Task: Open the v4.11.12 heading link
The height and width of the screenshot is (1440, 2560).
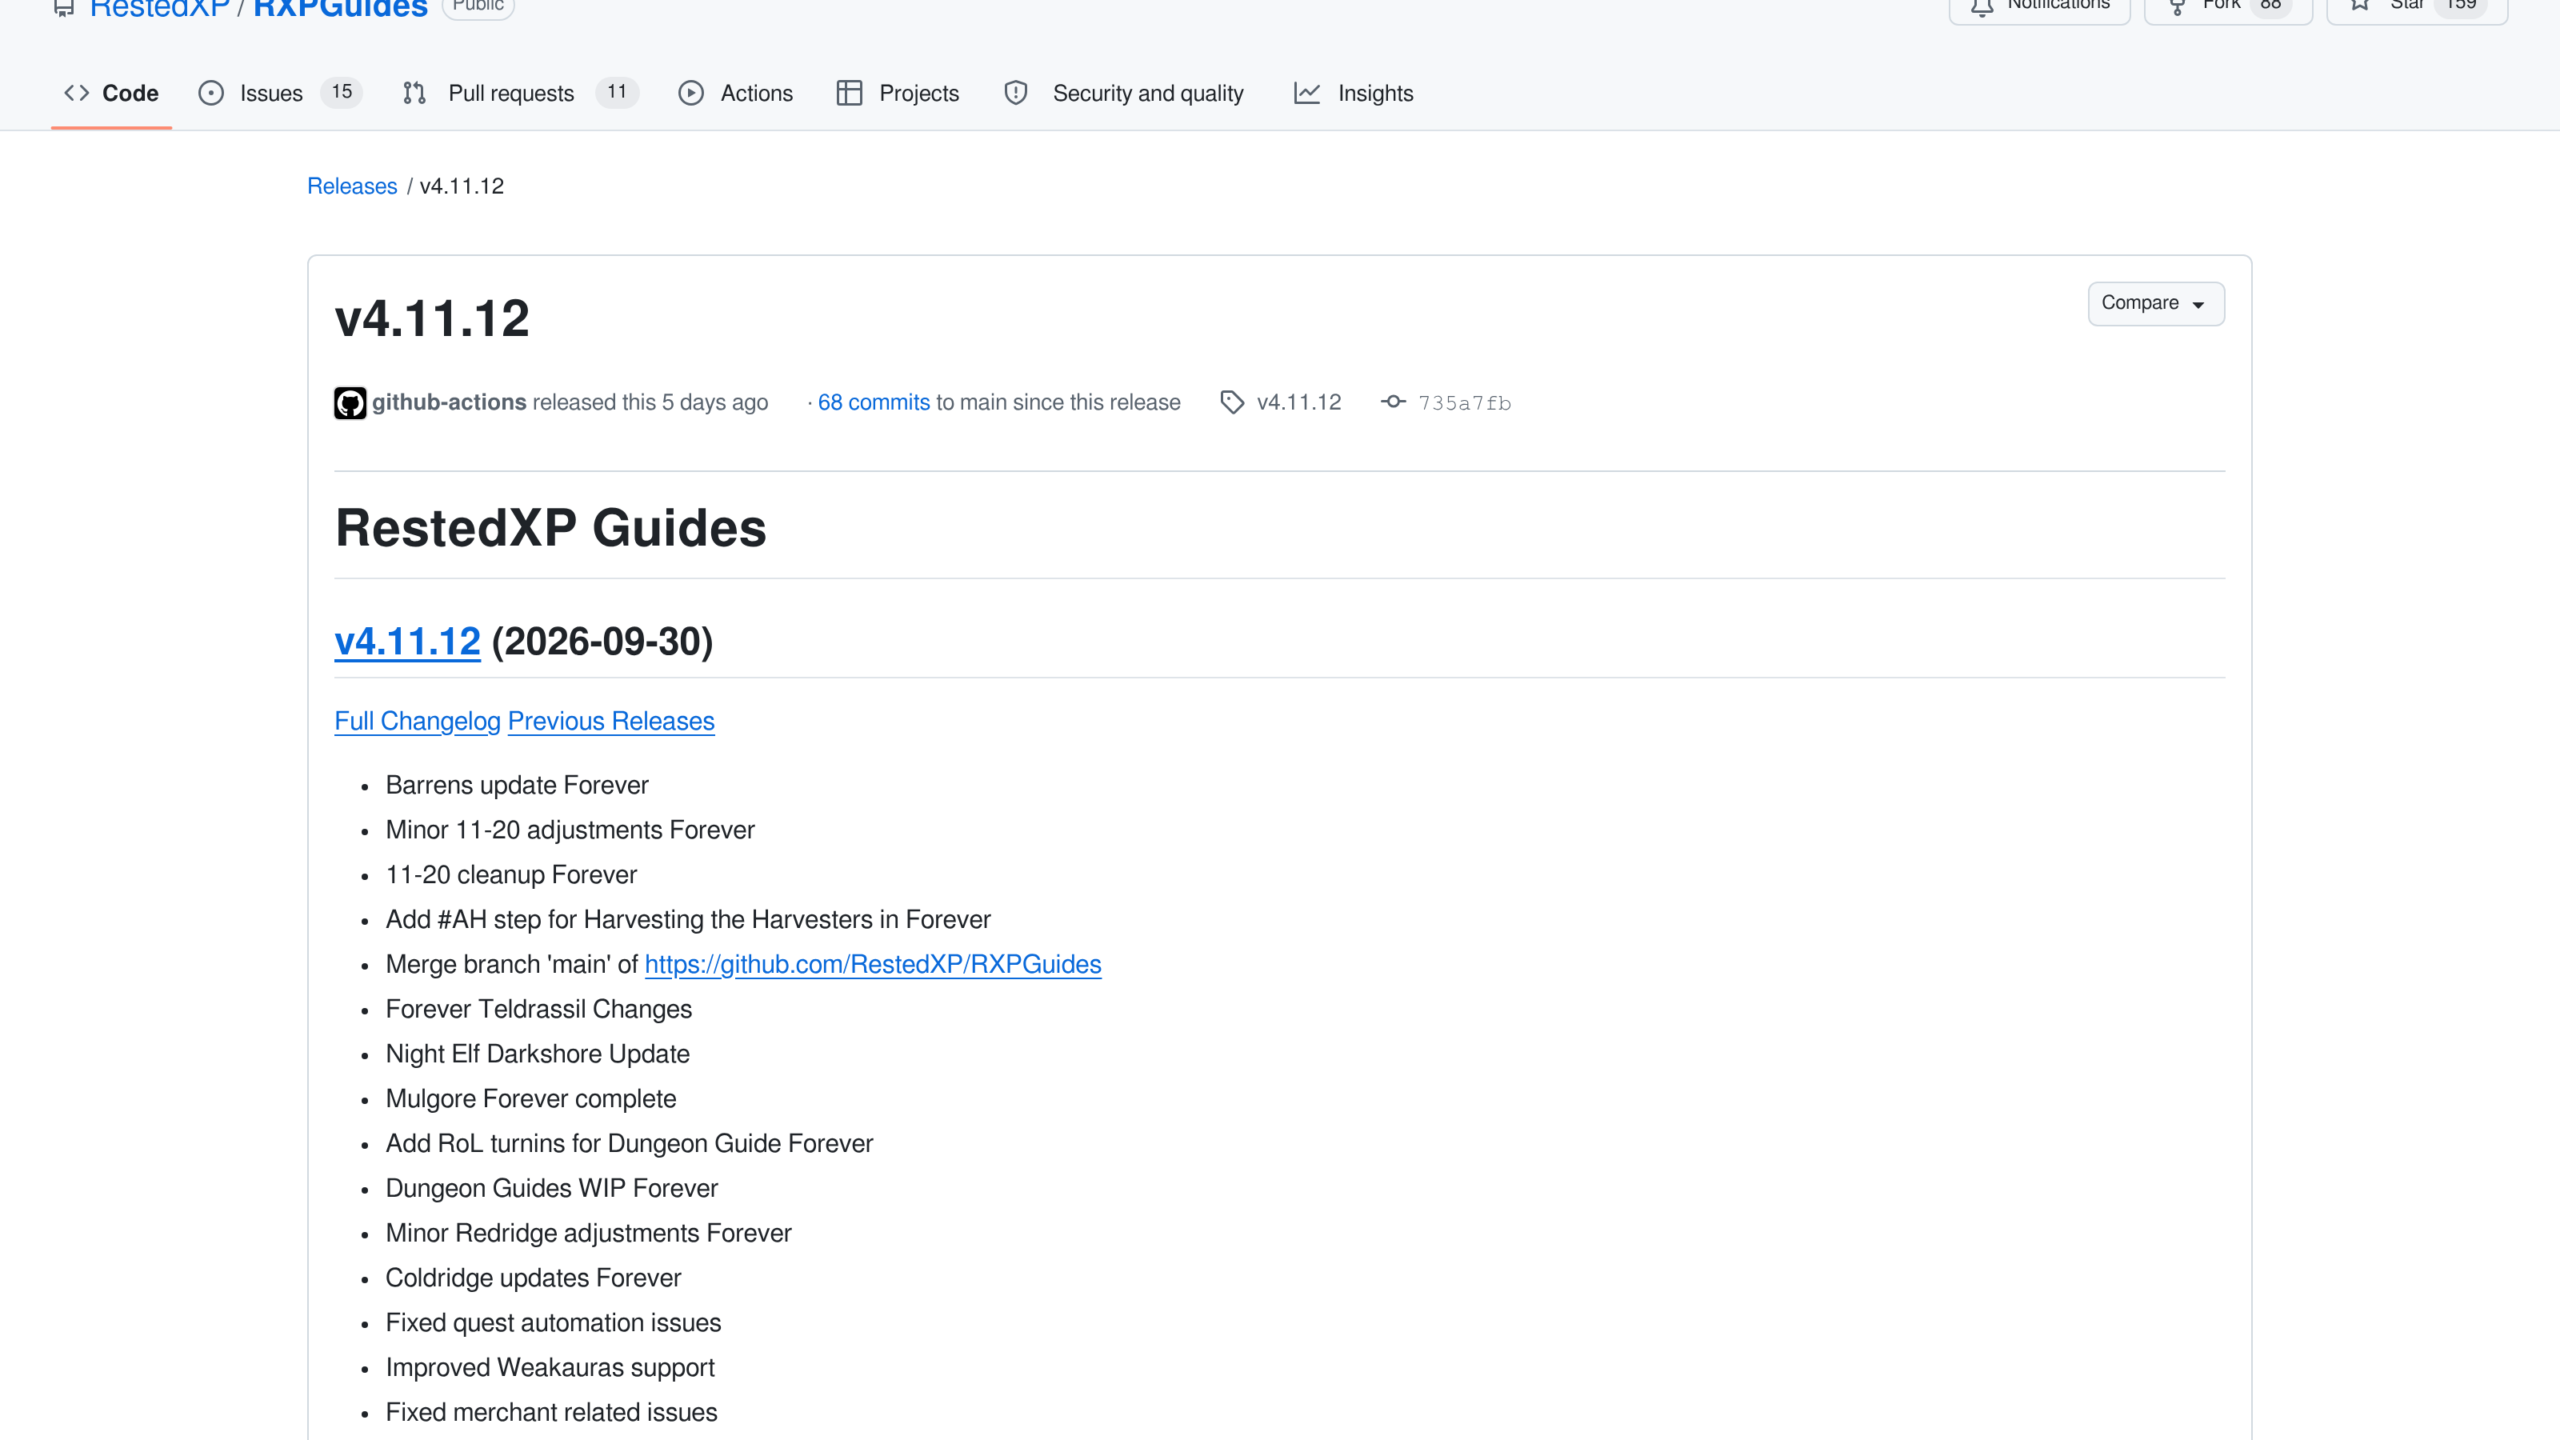Action: tap(407, 642)
